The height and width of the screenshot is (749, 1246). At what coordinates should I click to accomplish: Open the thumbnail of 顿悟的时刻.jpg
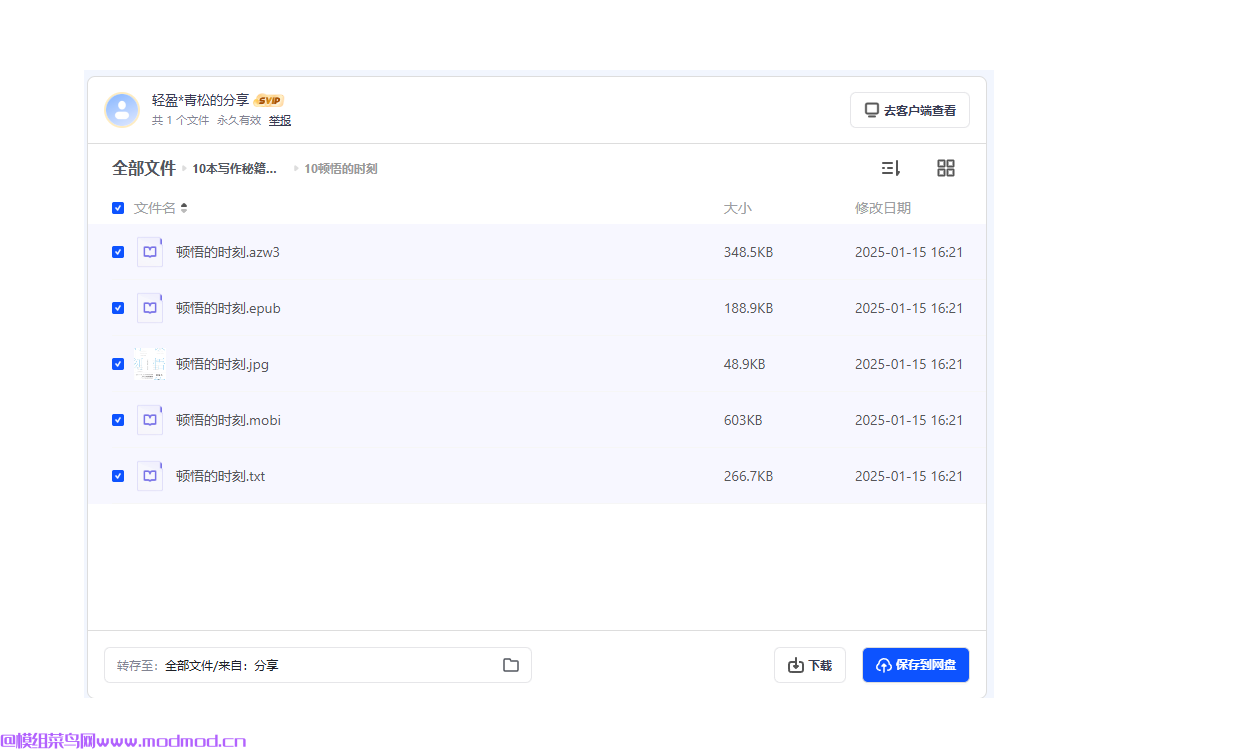[150, 364]
